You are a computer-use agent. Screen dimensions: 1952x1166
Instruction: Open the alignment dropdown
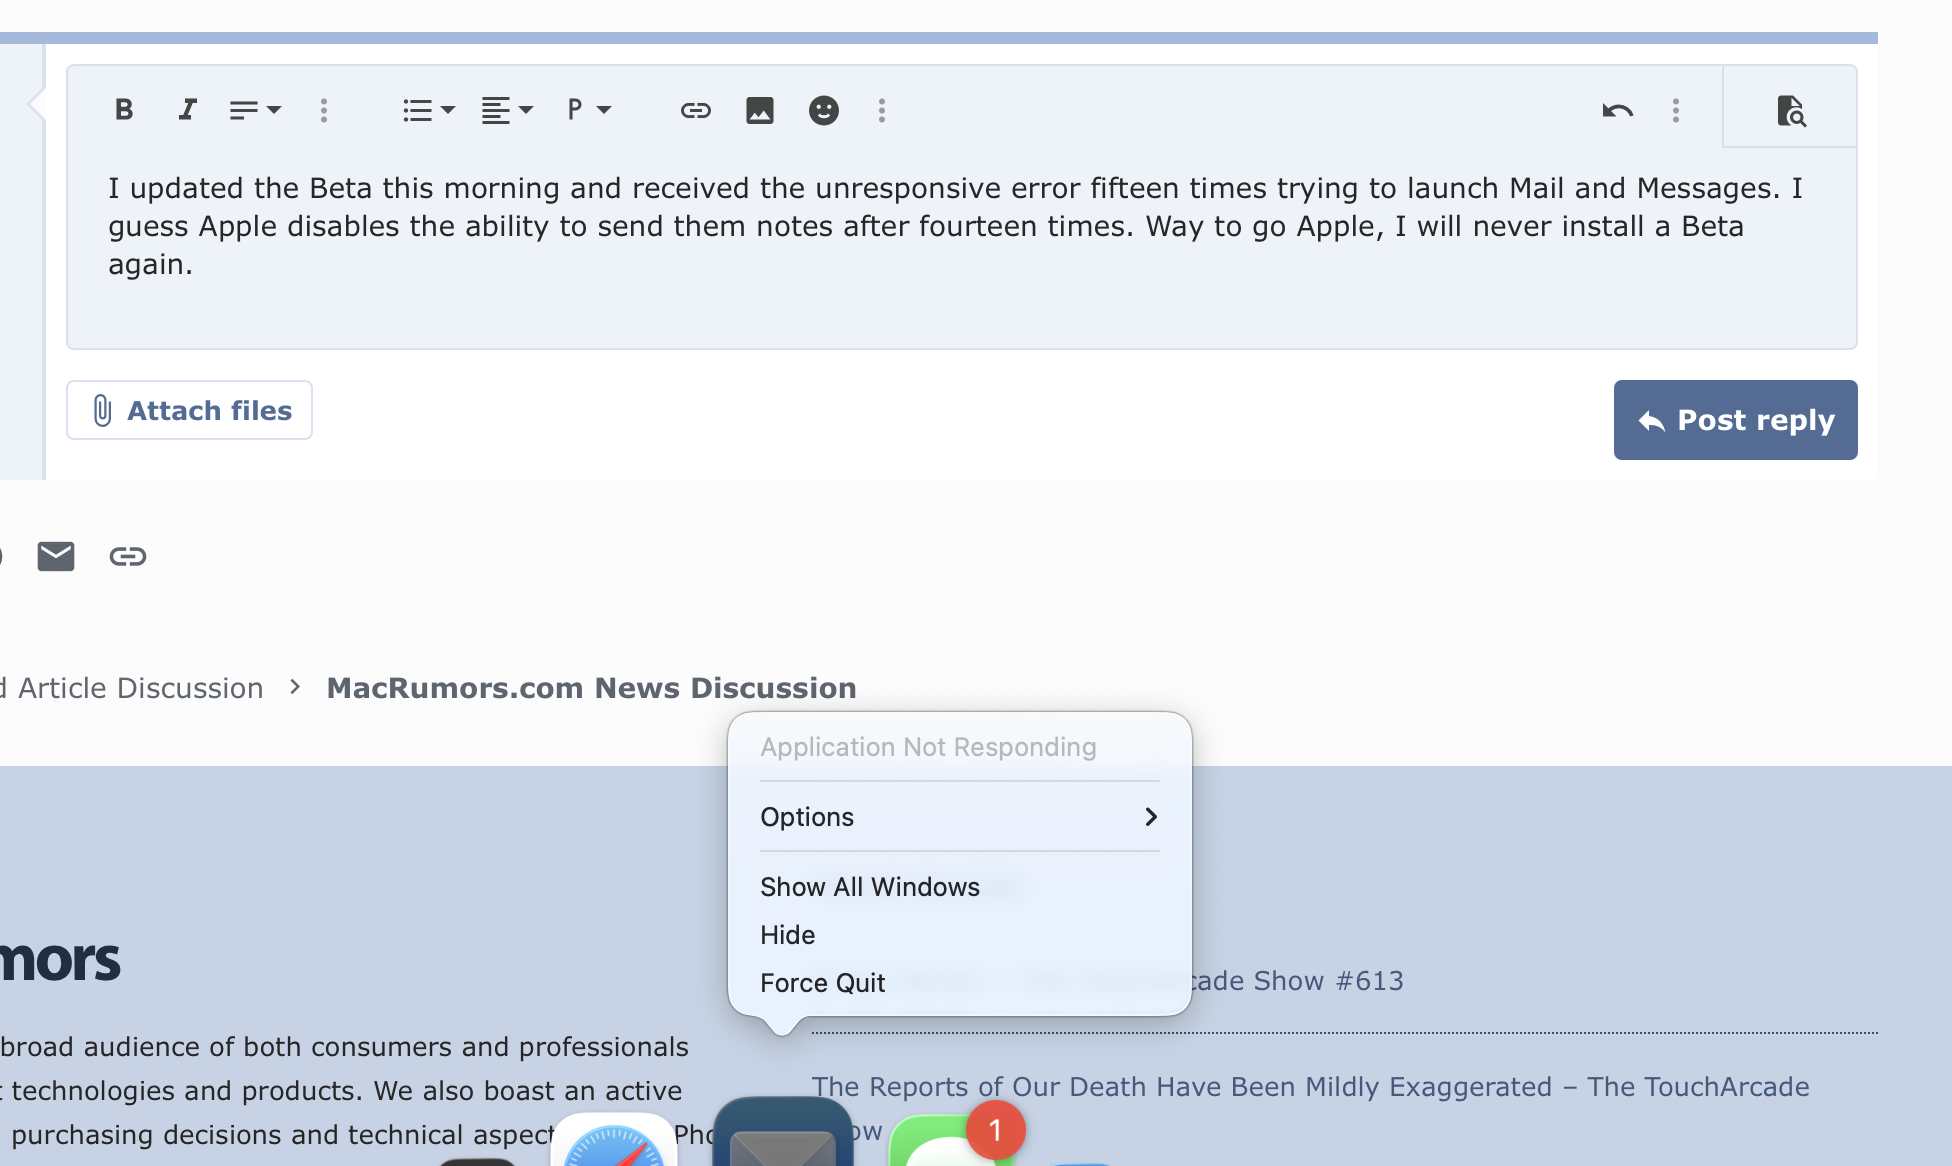click(x=507, y=110)
